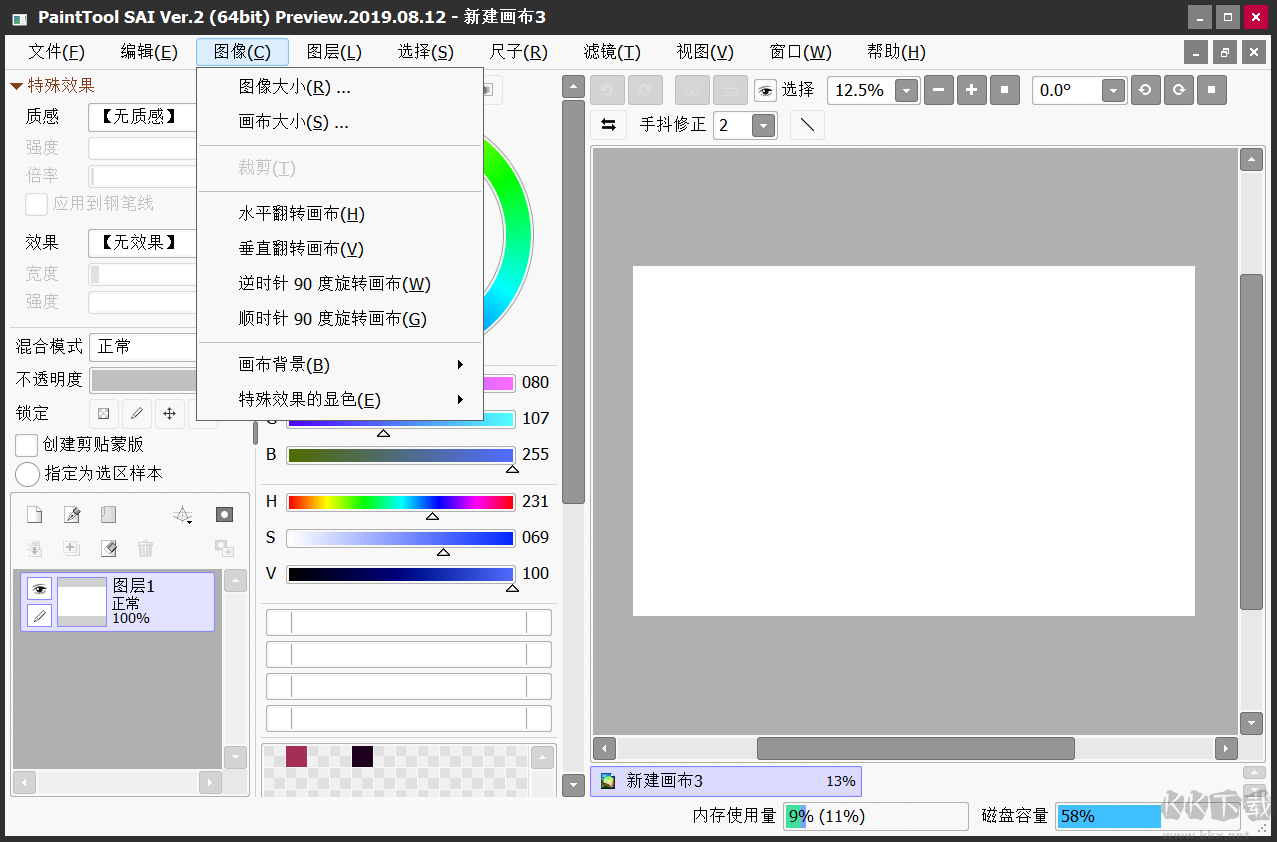This screenshot has width=1277, height=842.
Task: Open the 滤镜 menu
Action: coord(612,51)
